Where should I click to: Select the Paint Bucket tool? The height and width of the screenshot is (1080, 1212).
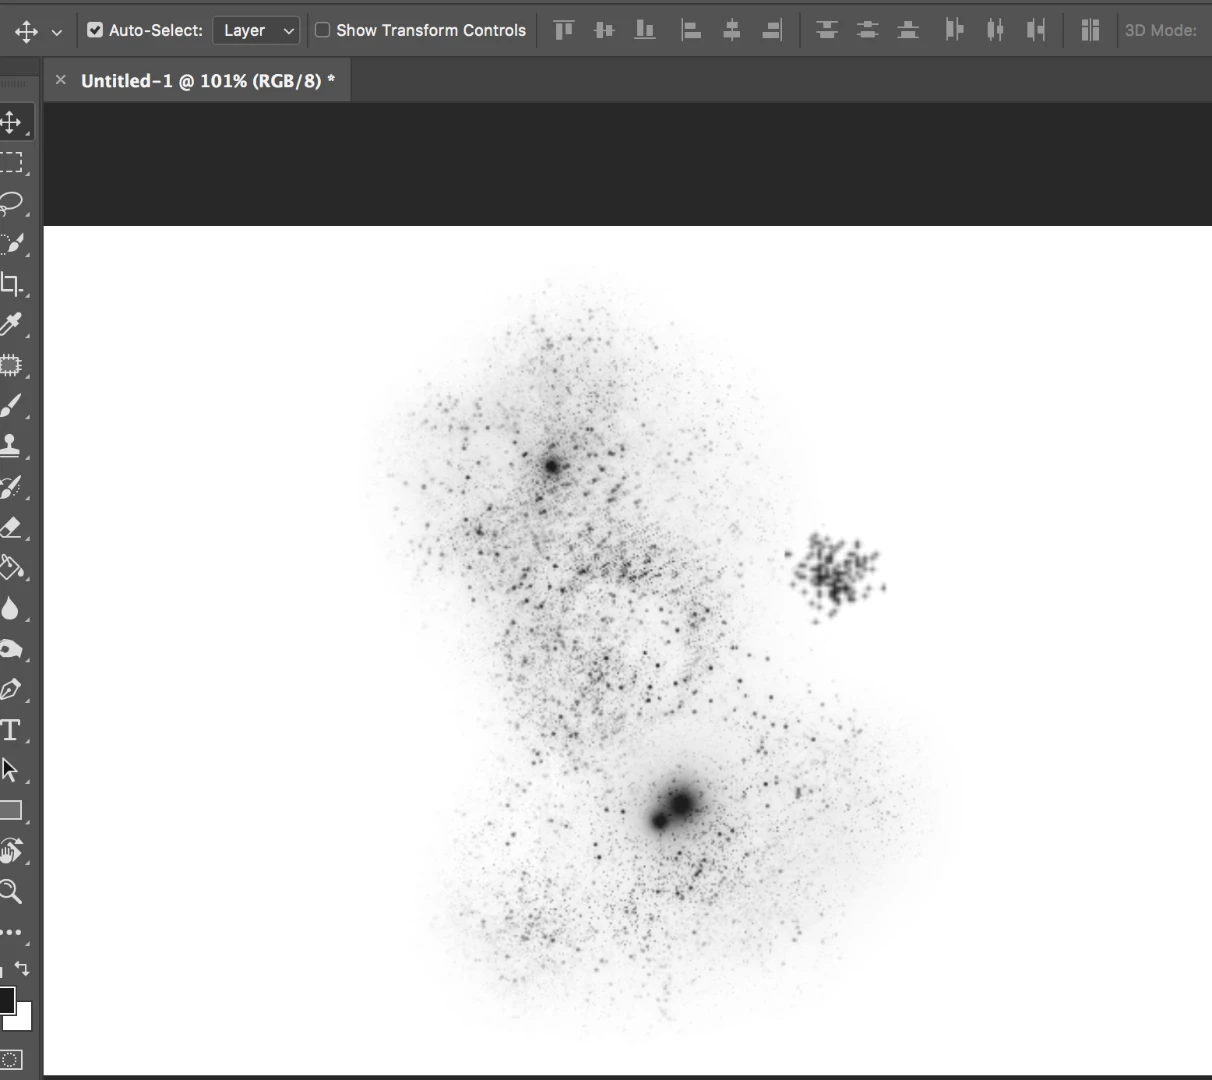[11, 568]
